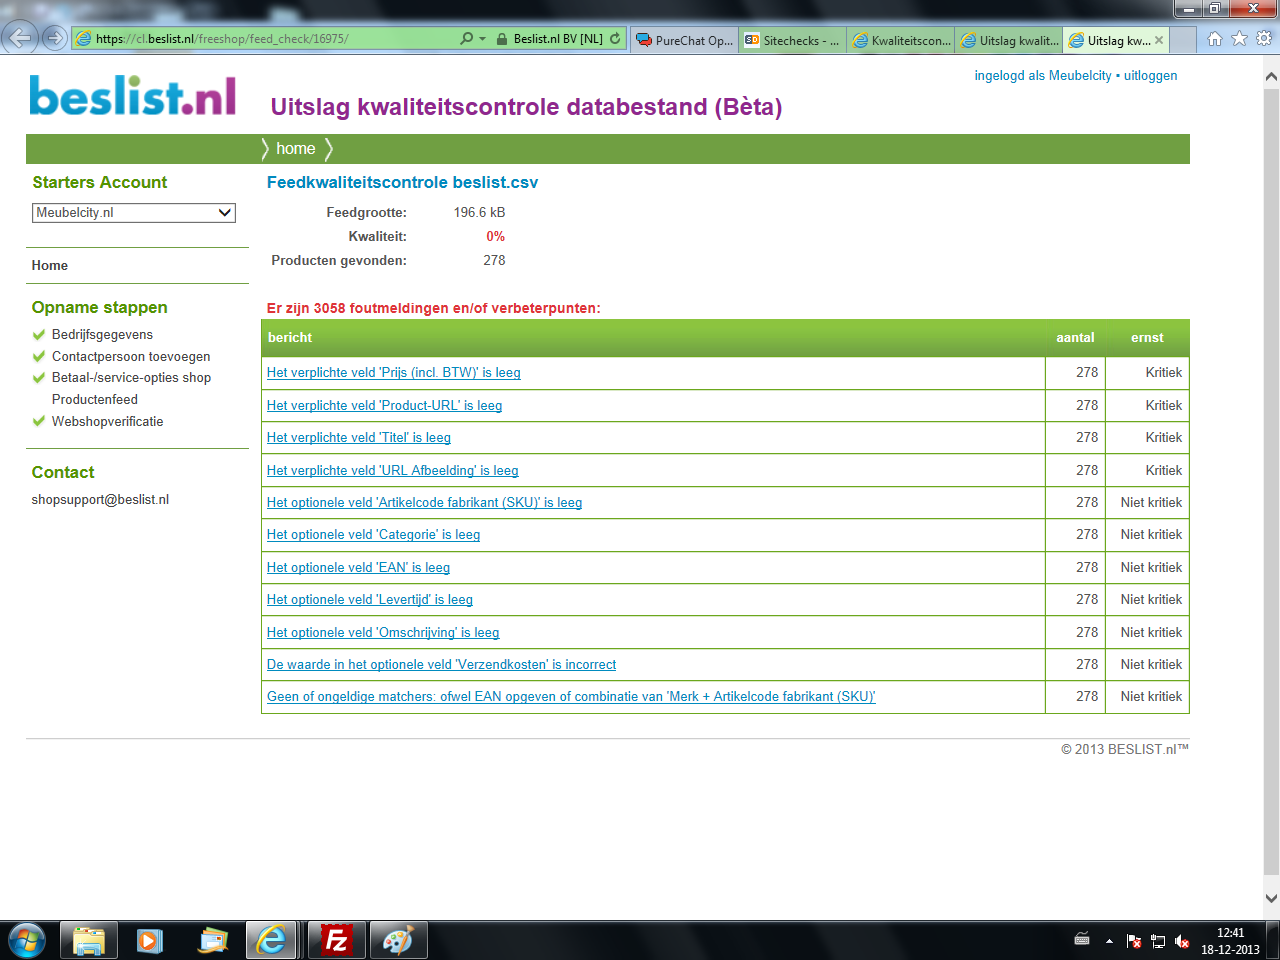The image size is (1280, 960).
Task: Open 'Omschrijving' is leeg link
Action: [383, 633]
